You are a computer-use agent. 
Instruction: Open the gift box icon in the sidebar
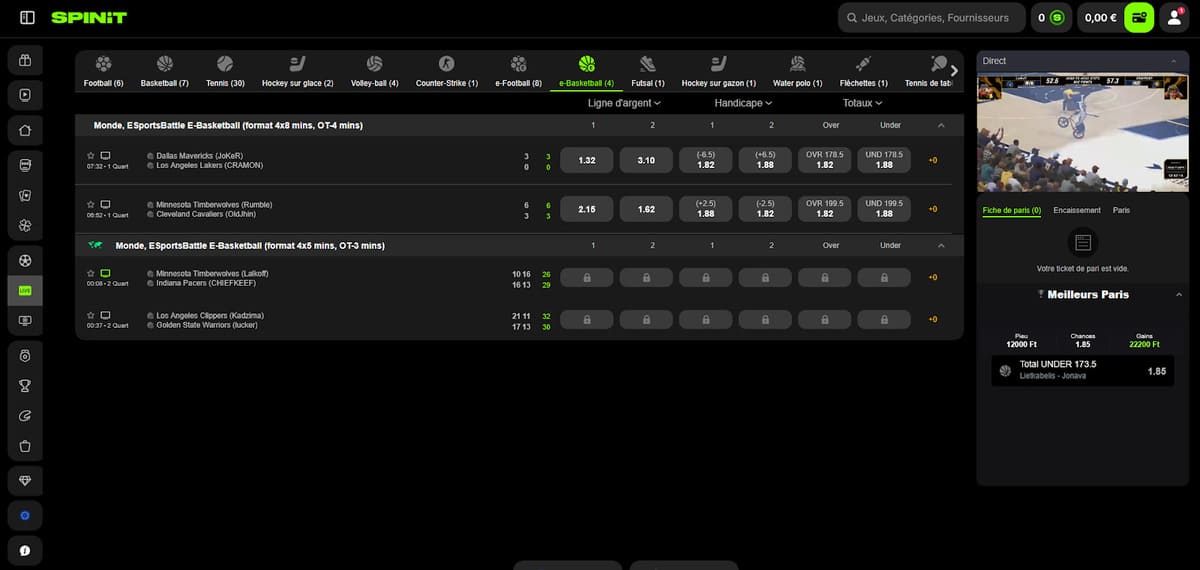(25, 61)
